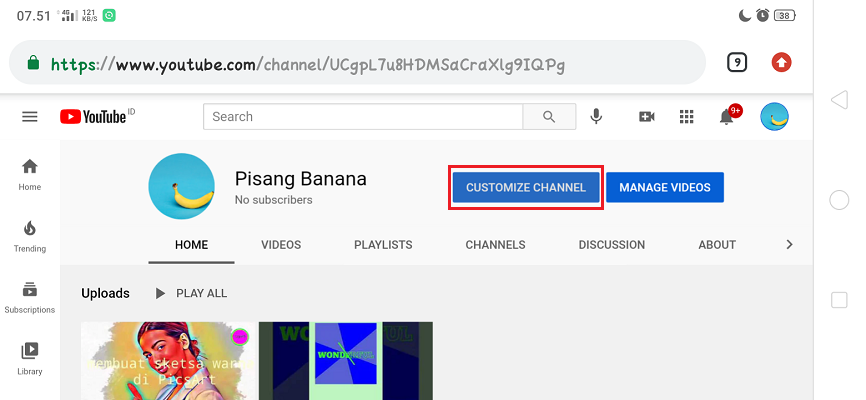Open Trending in sidebar
This screenshot has height=400, width=866.
tap(30, 236)
